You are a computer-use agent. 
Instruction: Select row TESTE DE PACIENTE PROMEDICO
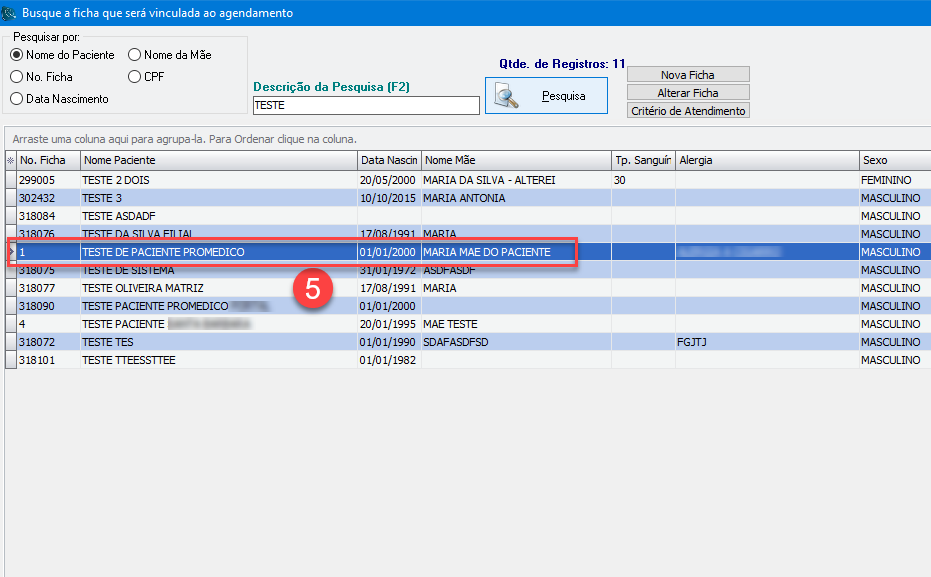click(x=218, y=252)
